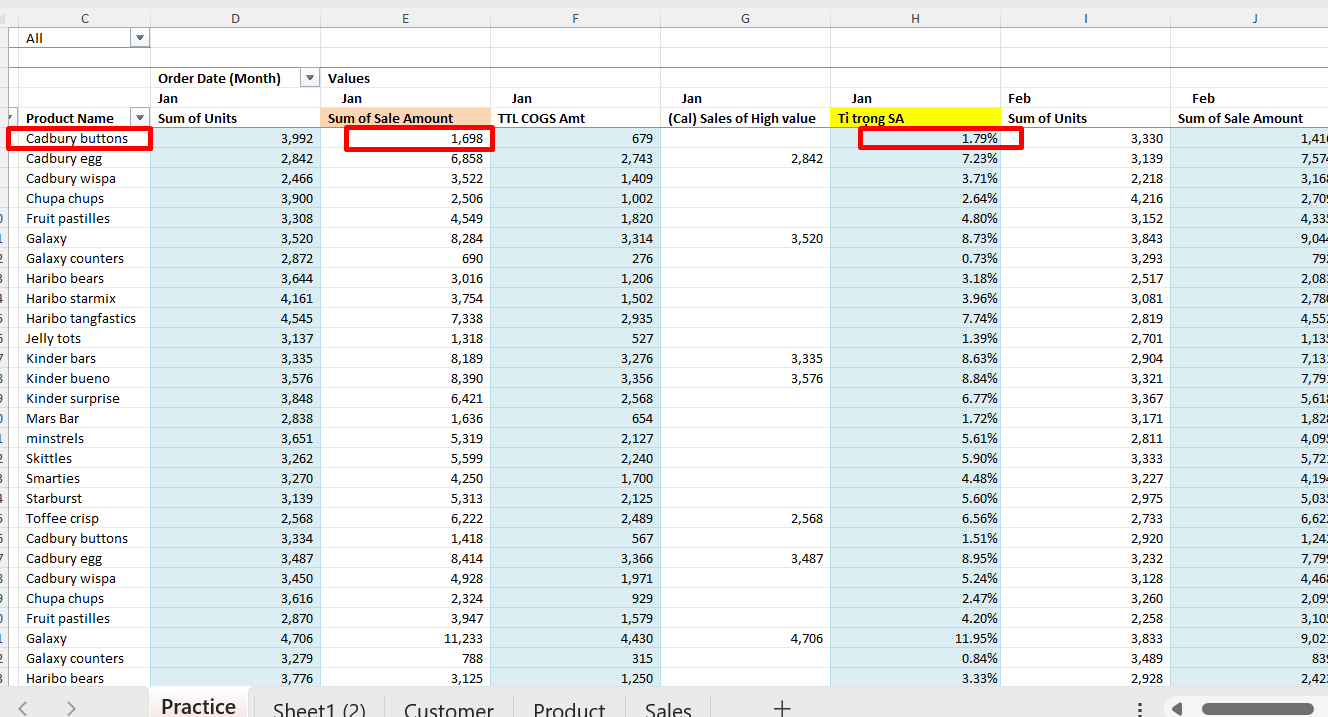Viewport: 1328px width, 717px height.
Task: Select the yellow 'Ti trong SA' header cell
Action: click(915, 118)
